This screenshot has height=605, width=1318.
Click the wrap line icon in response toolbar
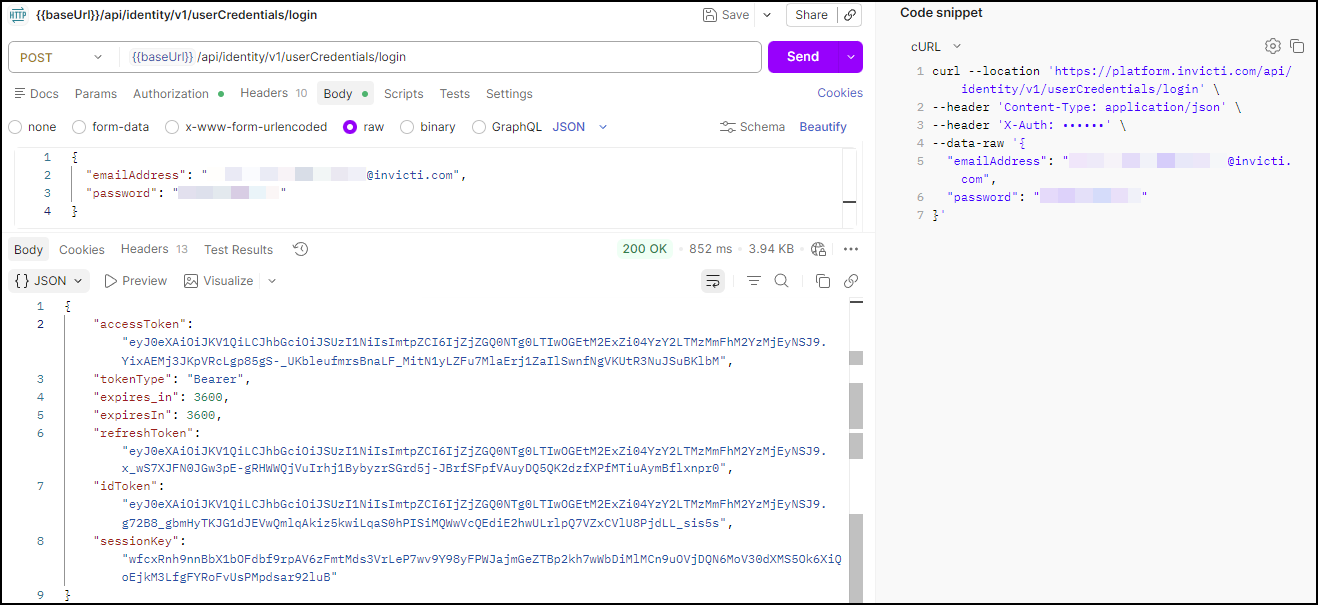coord(712,281)
